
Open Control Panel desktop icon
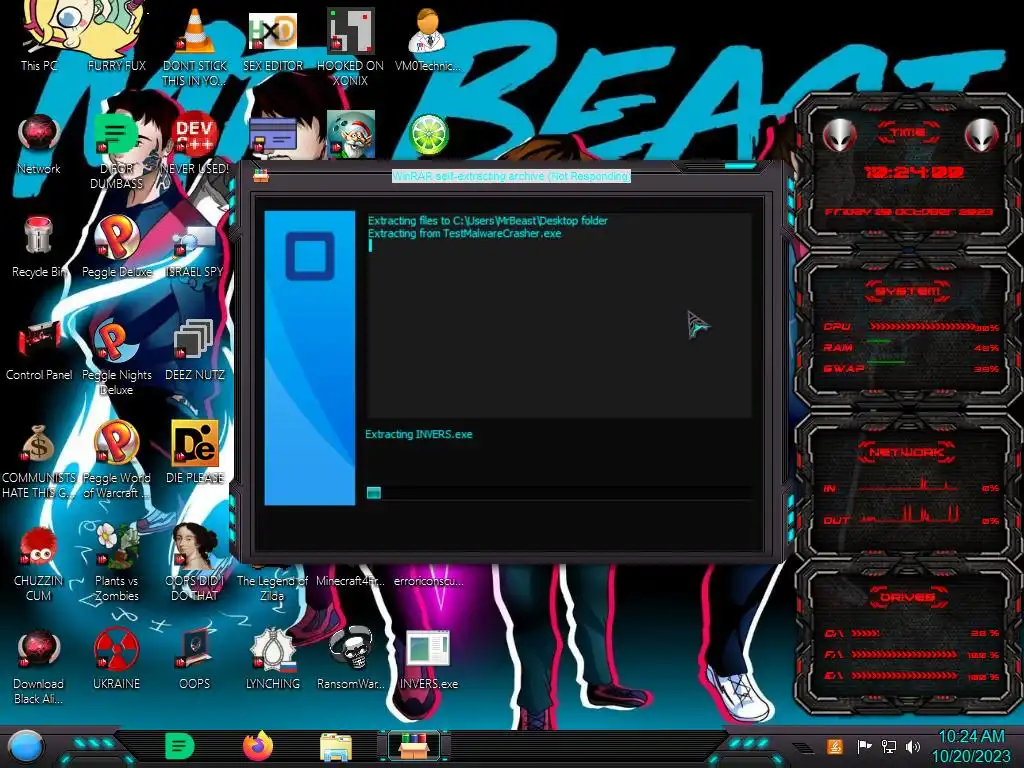(x=39, y=350)
